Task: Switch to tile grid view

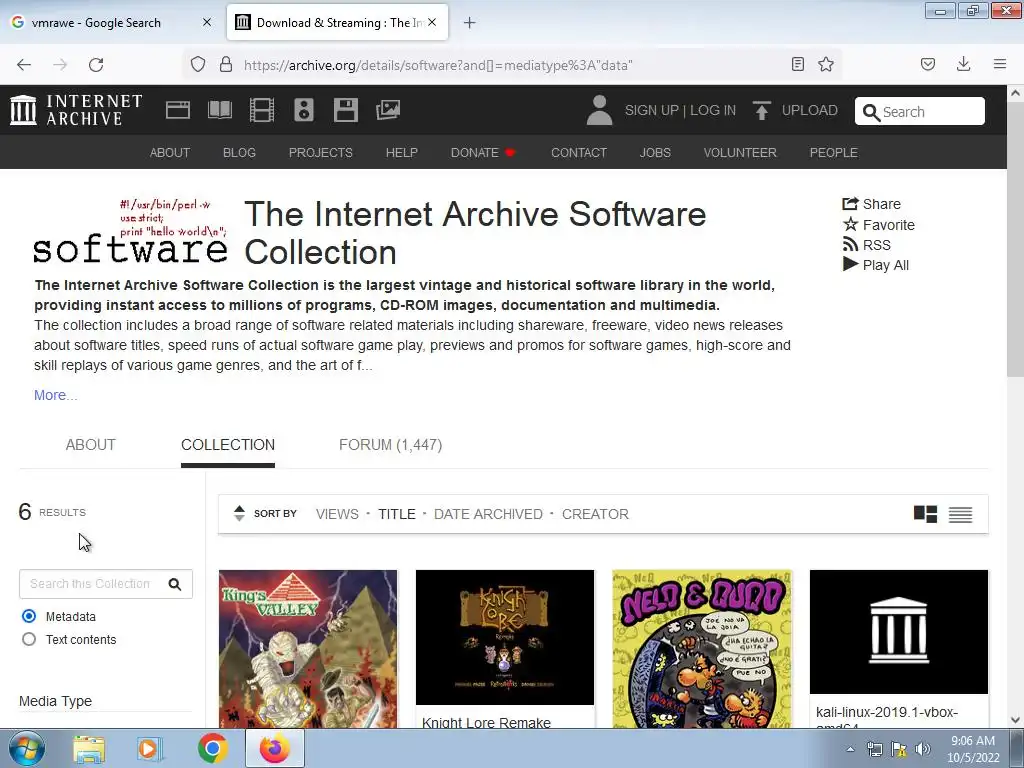Action: click(925, 515)
